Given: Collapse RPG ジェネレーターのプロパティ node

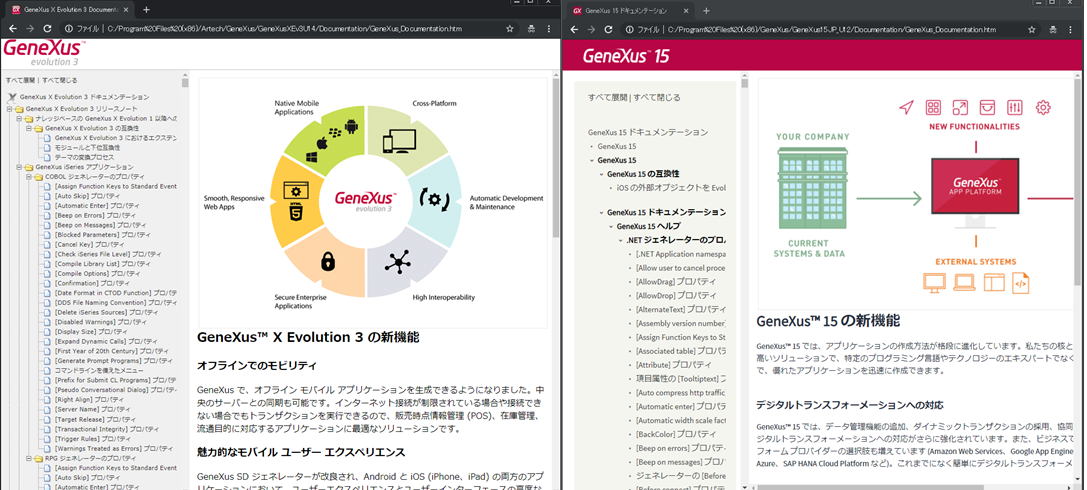Looking at the screenshot, I should point(29,458).
